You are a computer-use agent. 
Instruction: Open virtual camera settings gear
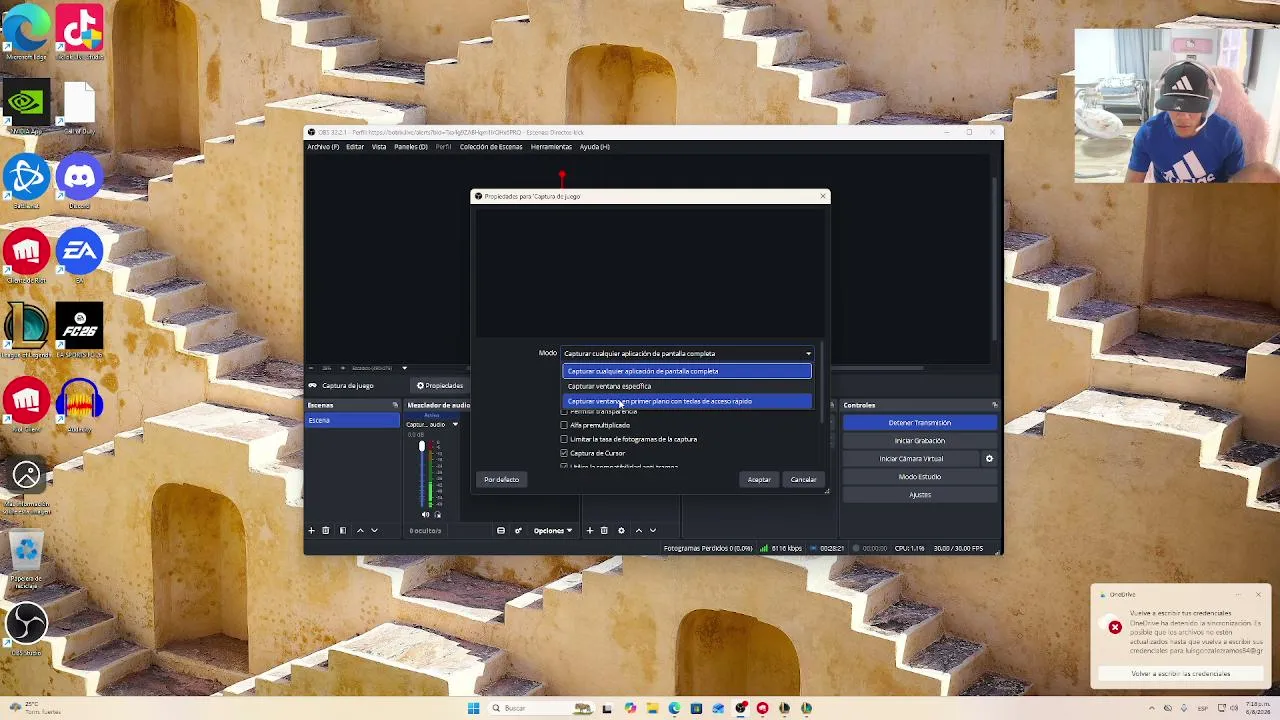click(x=989, y=459)
